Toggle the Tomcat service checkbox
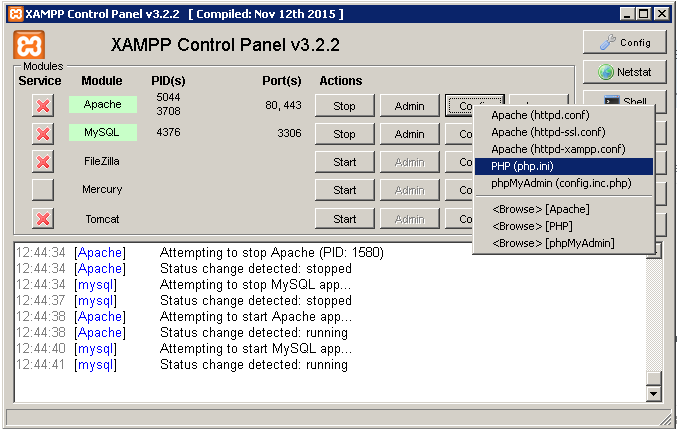The height and width of the screenshot is (429, 677). coord(43,219)
